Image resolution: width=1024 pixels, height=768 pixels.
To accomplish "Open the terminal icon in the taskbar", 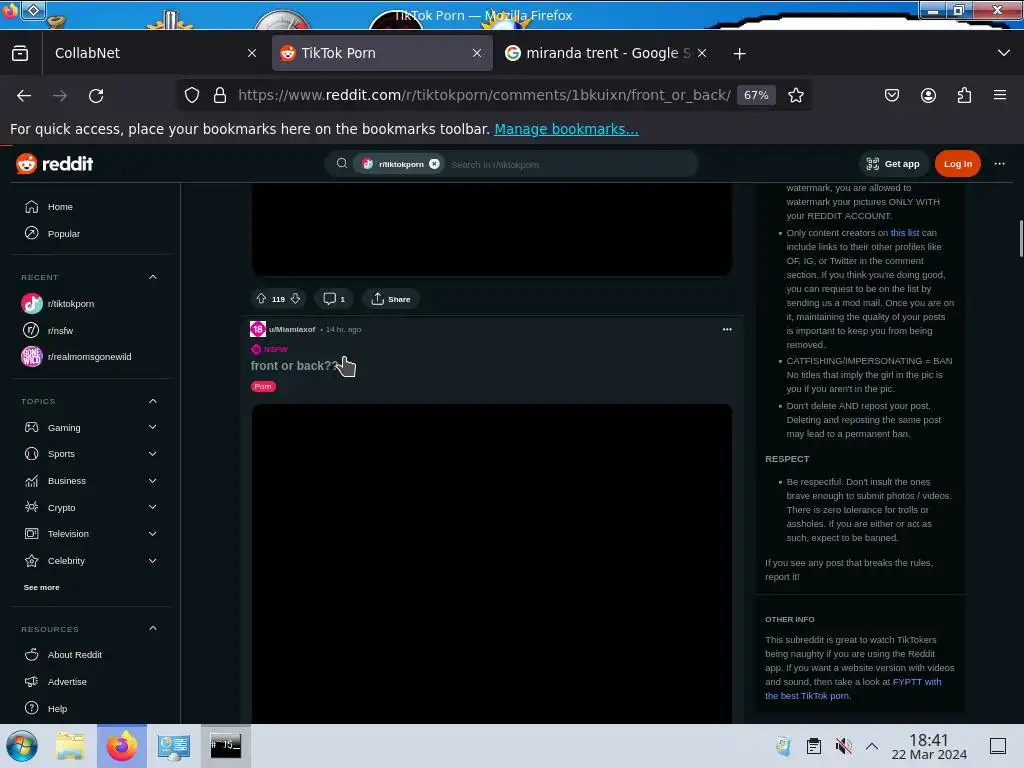I will 225,746.
